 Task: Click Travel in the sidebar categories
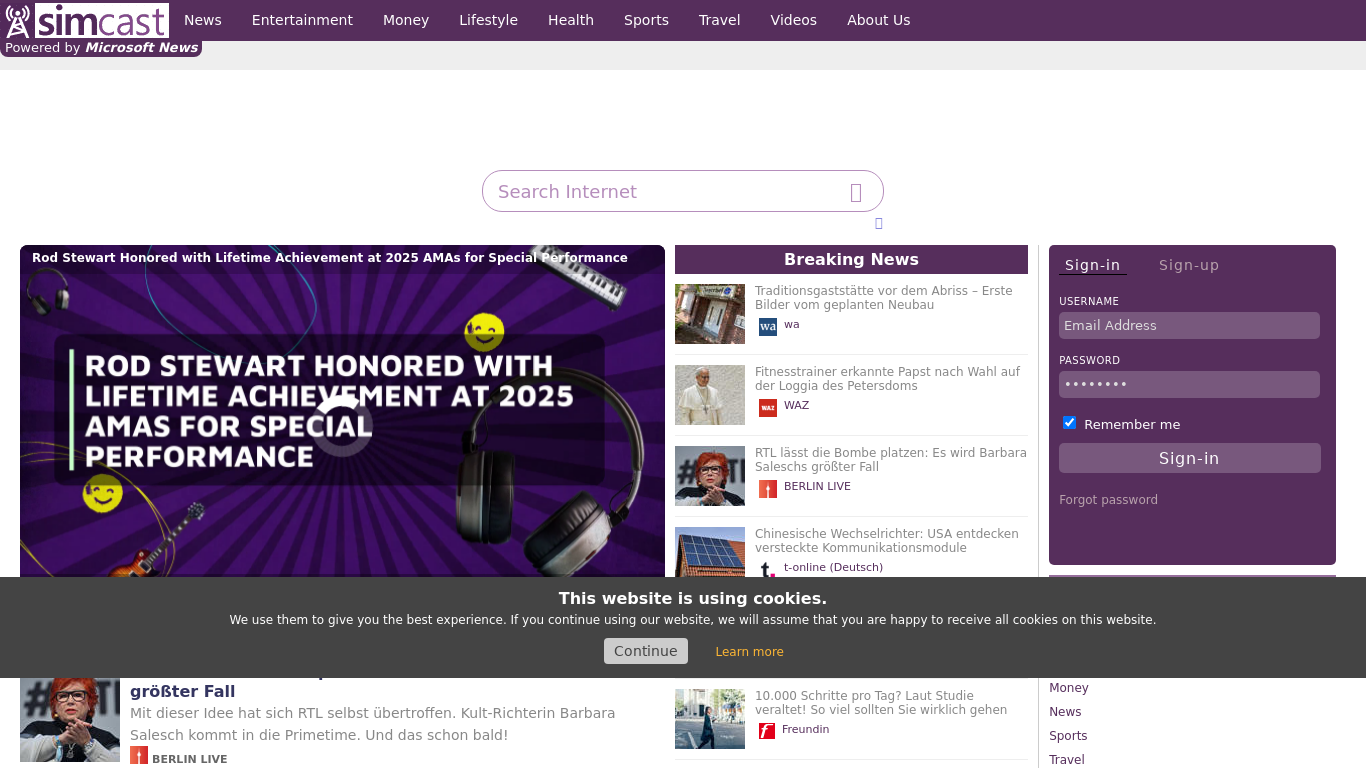pos(1067,760)
